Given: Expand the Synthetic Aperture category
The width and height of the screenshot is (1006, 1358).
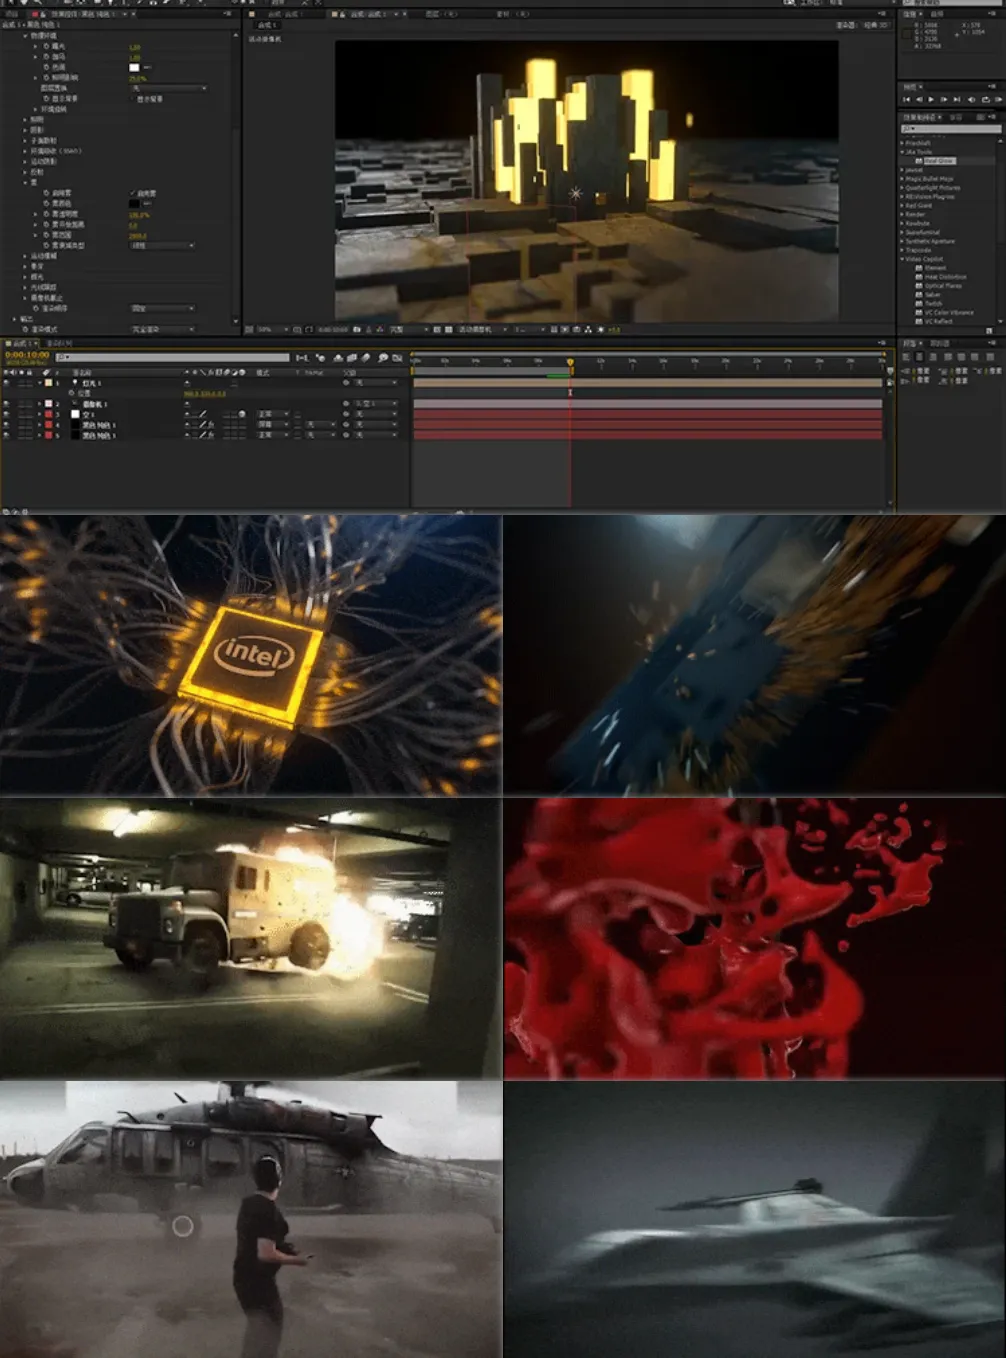Looking at the screenshot, I should (902, 241).
